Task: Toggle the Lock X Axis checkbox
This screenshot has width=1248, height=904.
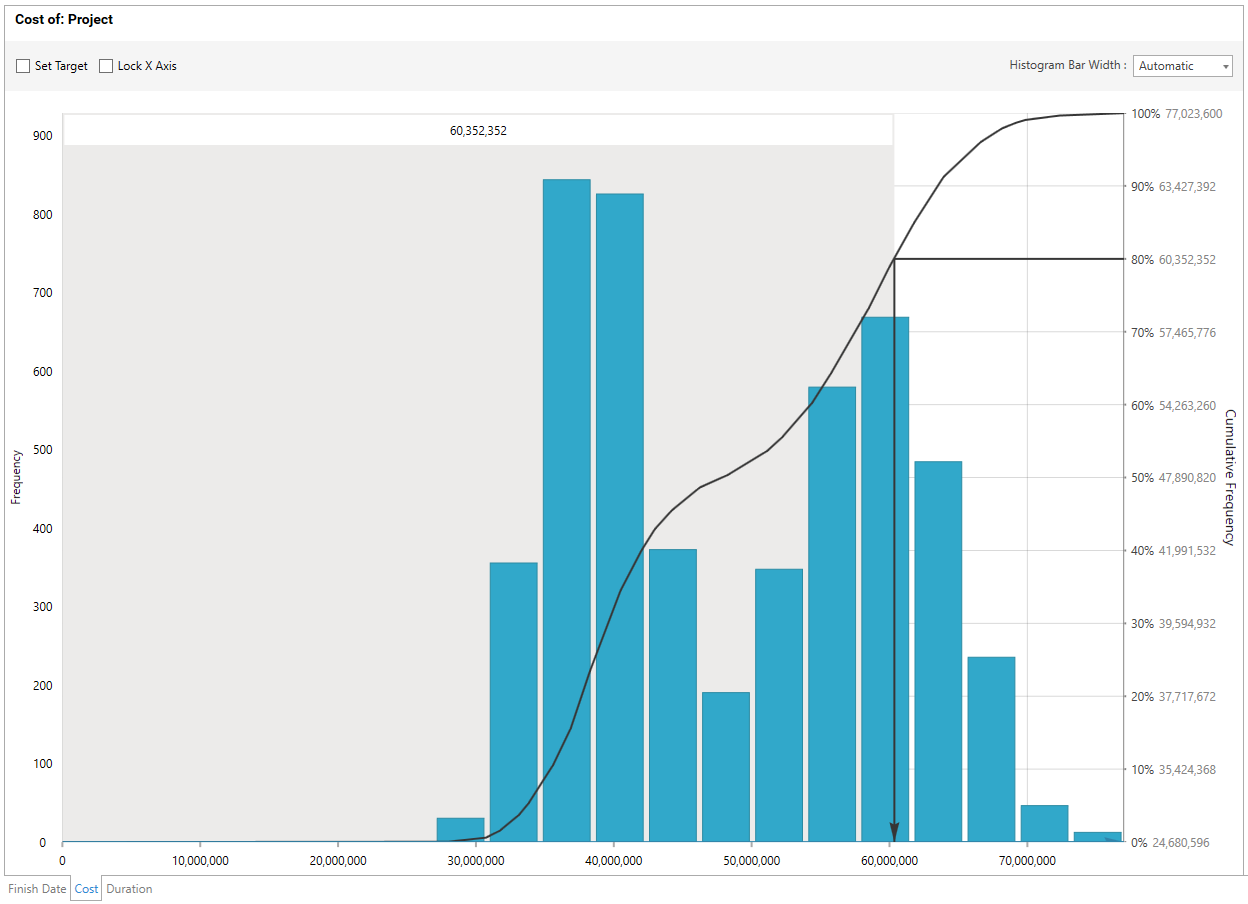Action: [x=106, y=66]
